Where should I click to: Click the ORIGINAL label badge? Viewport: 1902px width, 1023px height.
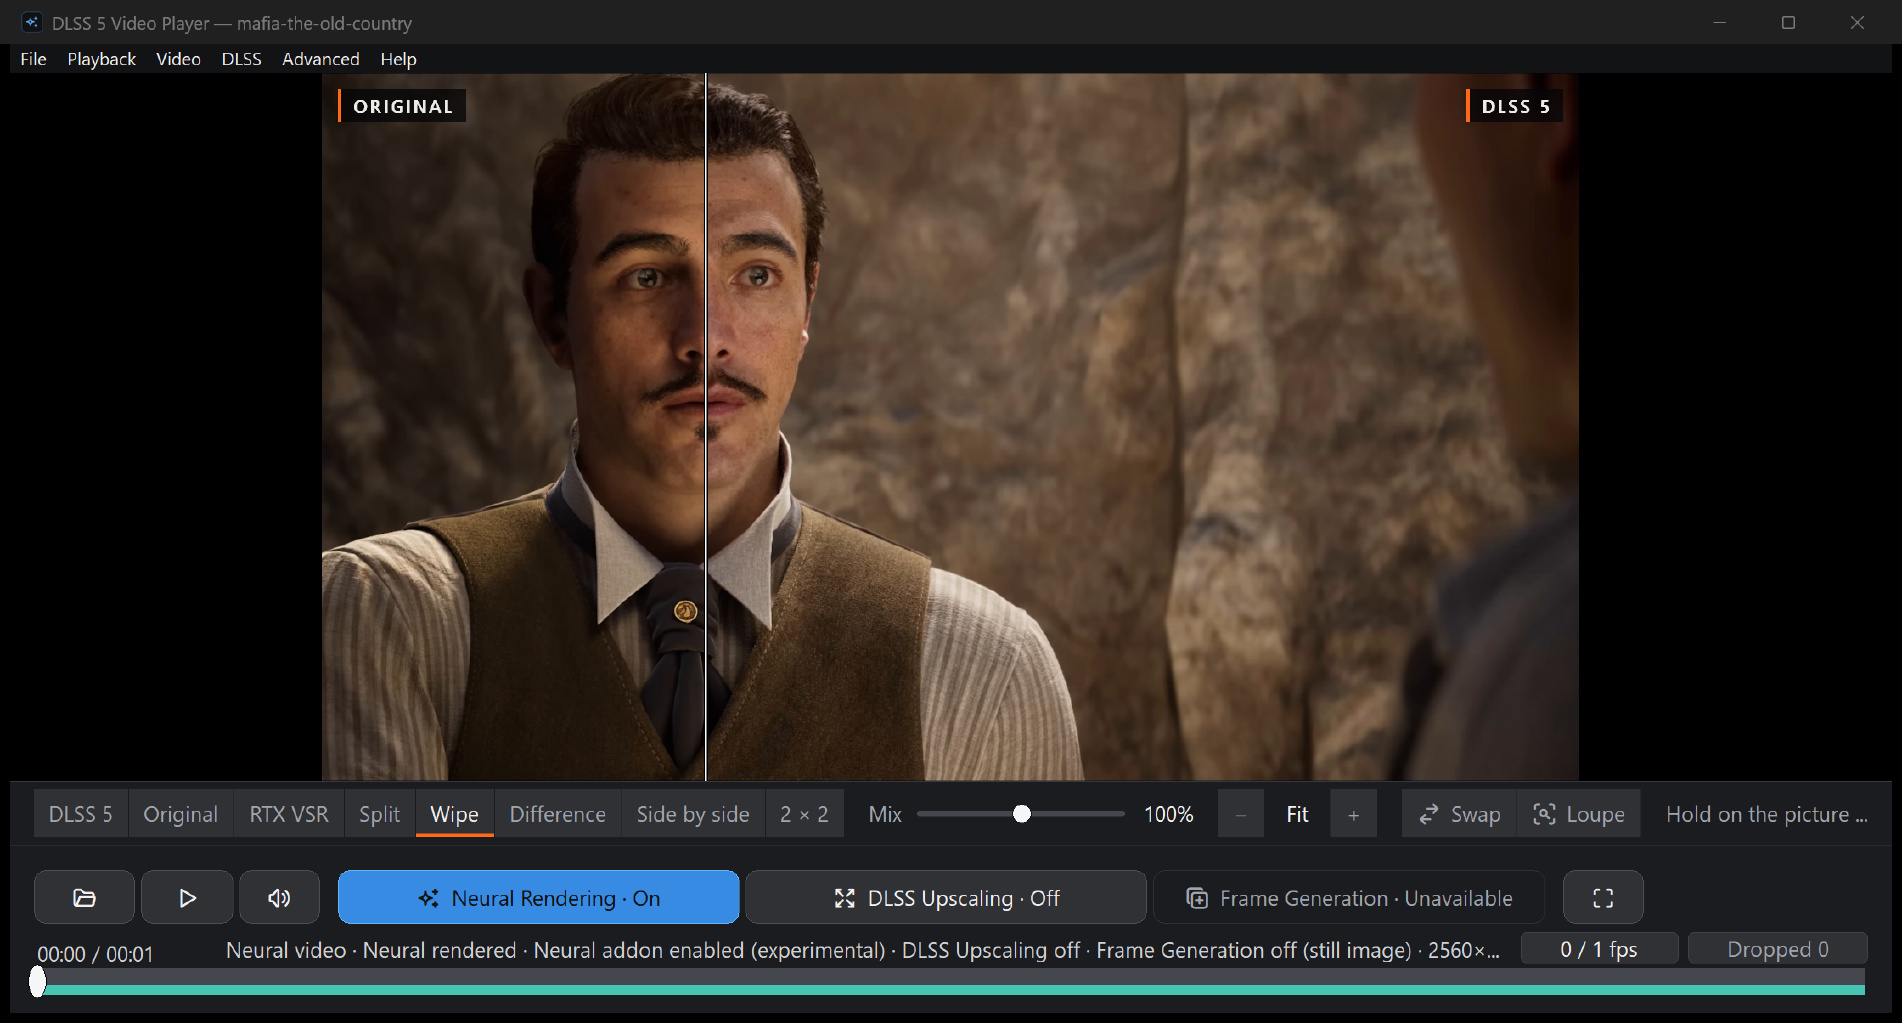click(402, 106)
